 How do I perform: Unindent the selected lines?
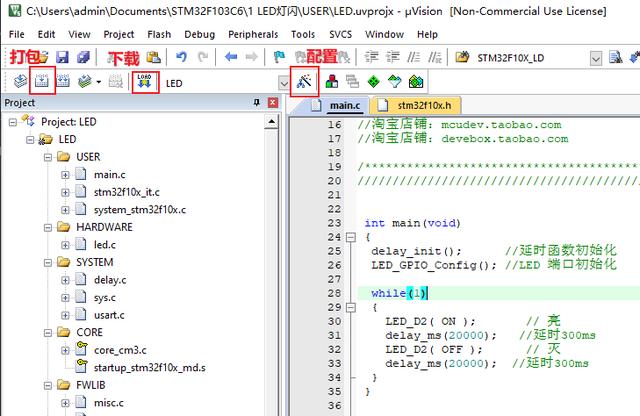pos(393,57)
